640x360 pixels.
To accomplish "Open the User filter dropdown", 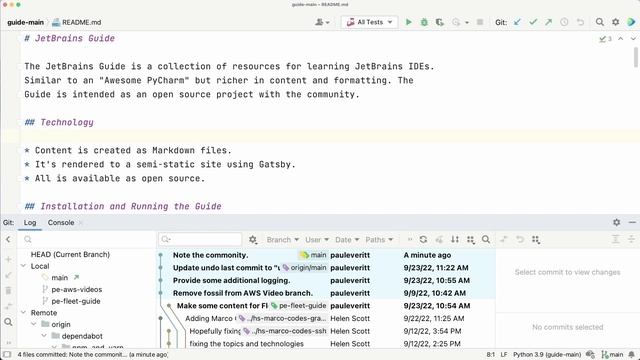I will [x=317, y=240].
